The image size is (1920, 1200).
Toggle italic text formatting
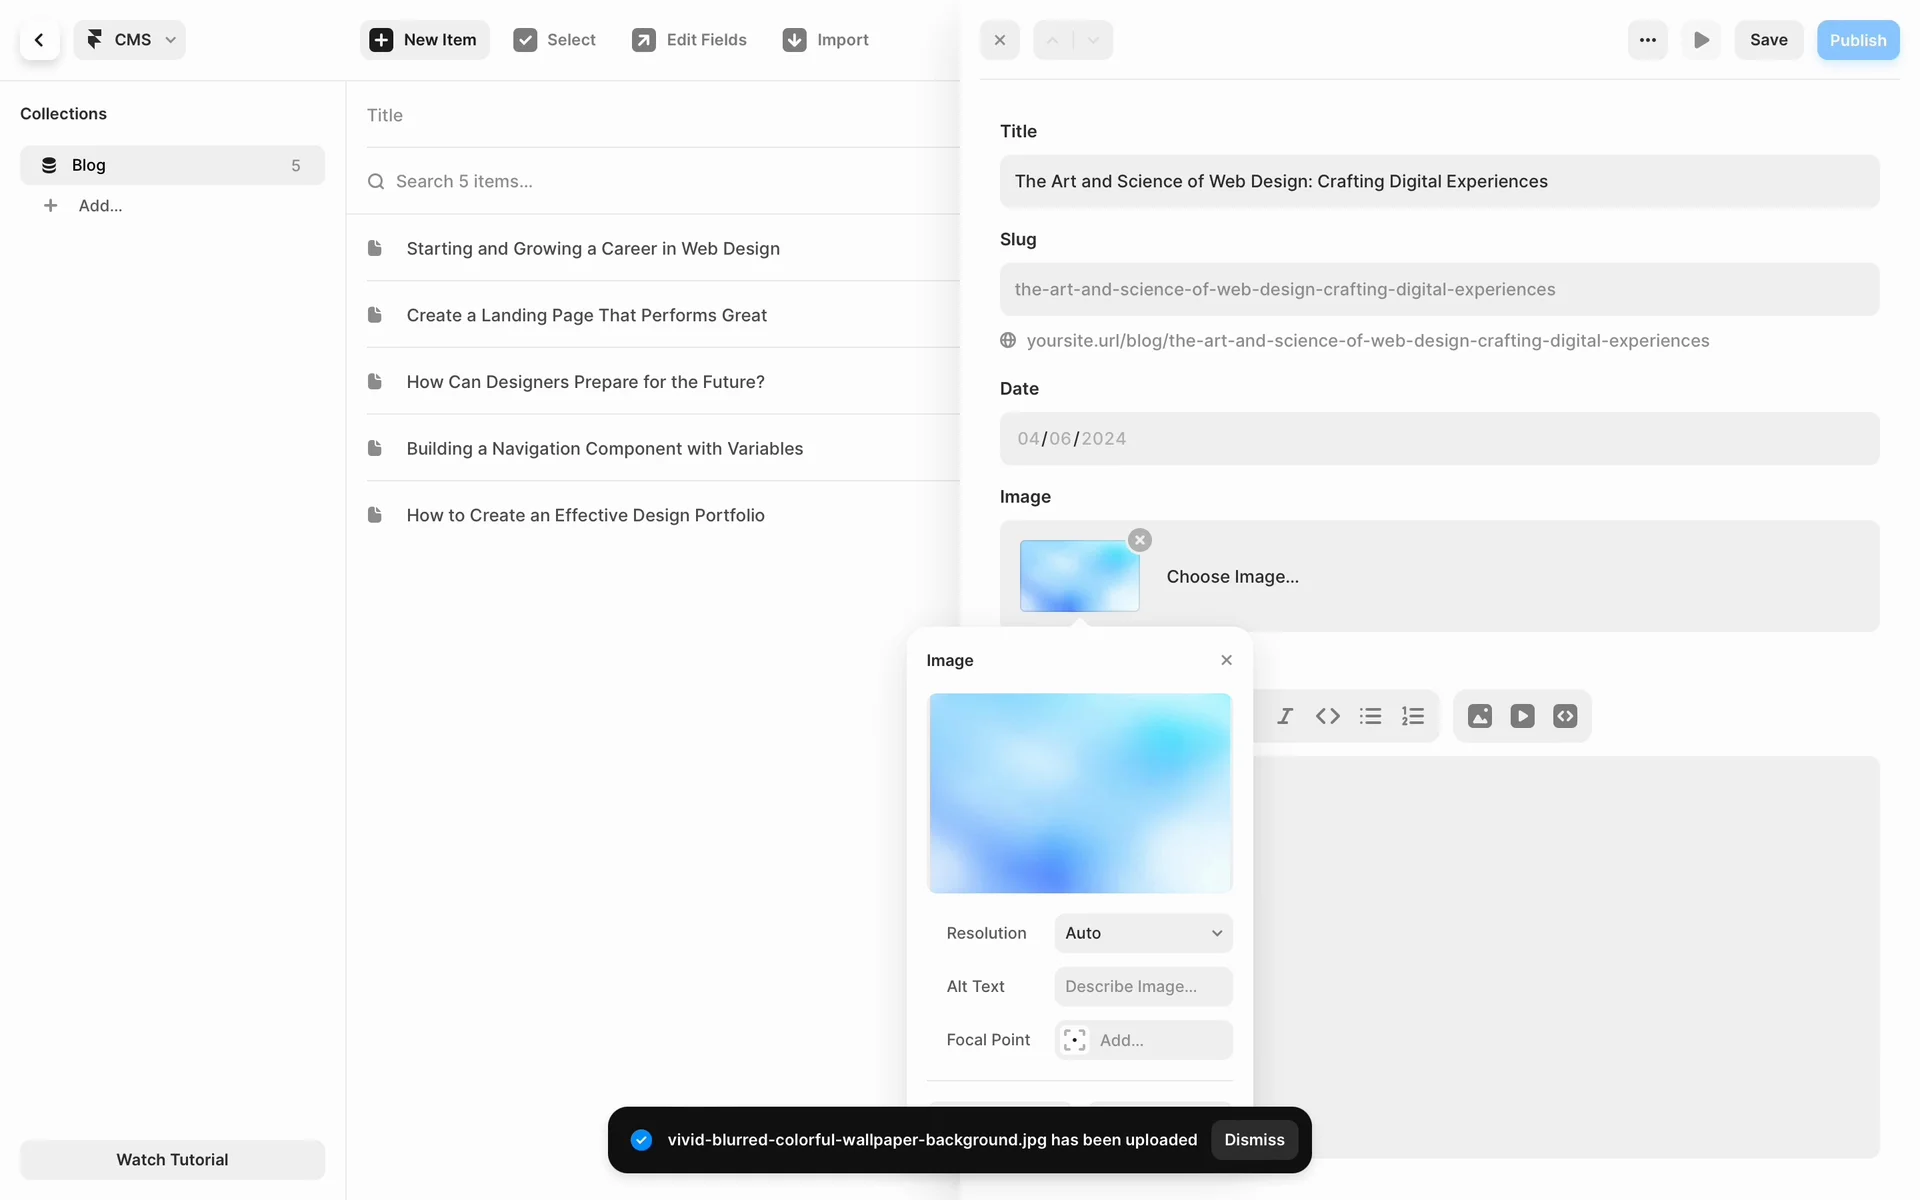(x=1285, y=716)
